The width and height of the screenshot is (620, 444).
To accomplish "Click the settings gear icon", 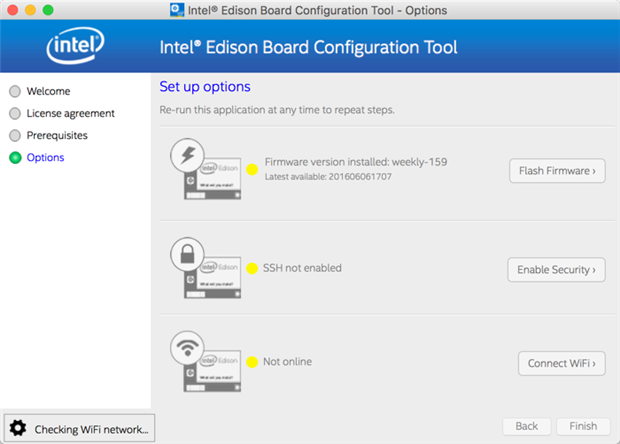I will [18, 429].
